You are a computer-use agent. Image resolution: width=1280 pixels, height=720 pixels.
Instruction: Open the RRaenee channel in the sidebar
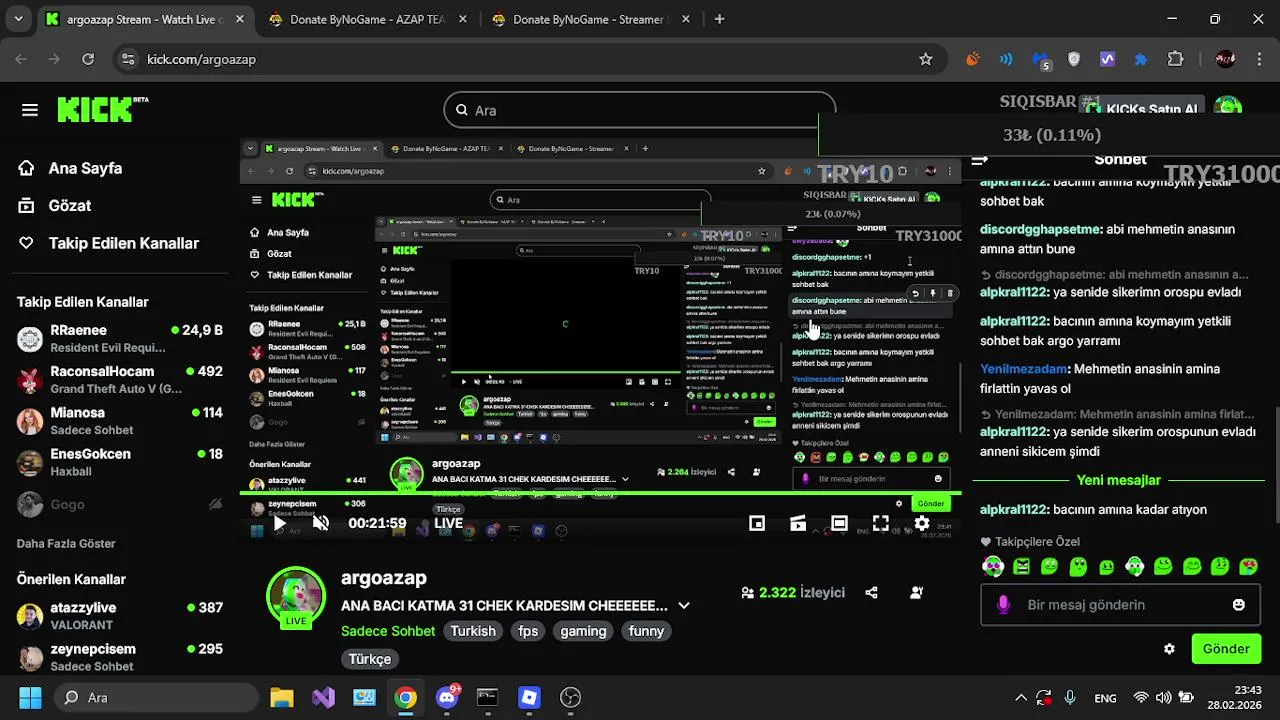tap(120, 338)
